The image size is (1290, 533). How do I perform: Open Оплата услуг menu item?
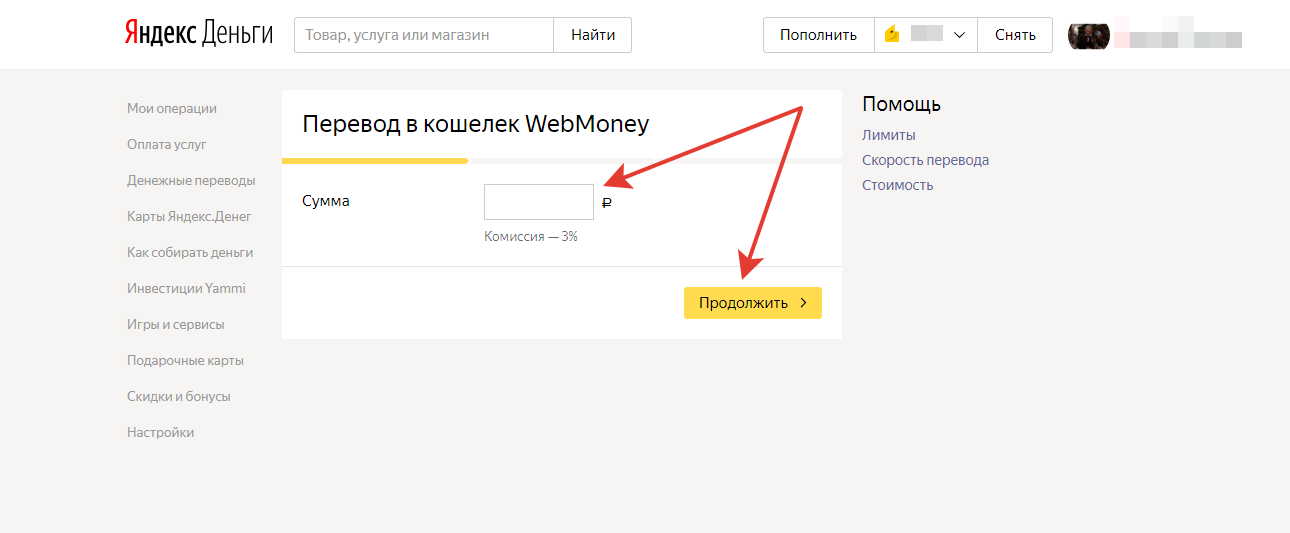click(167, 144)
